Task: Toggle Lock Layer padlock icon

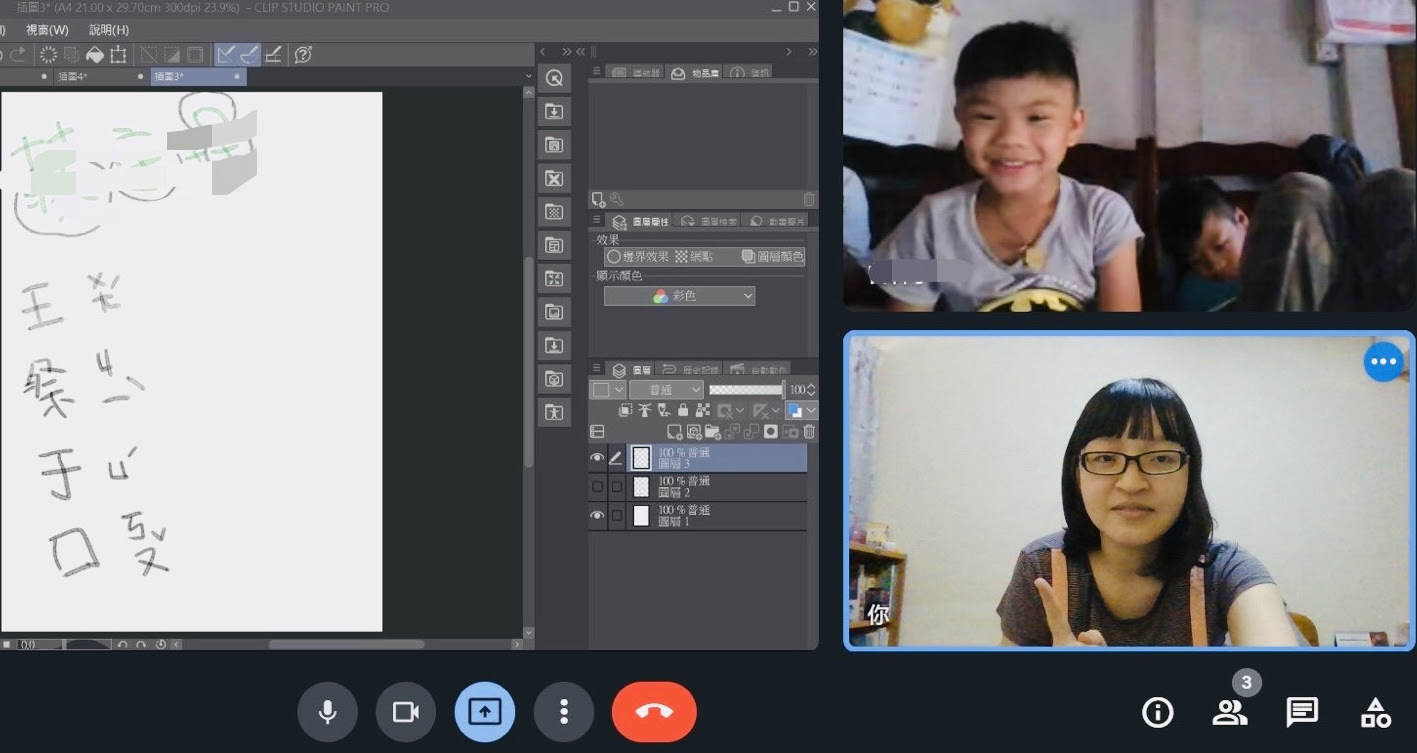Action: (x=683, y=410)
